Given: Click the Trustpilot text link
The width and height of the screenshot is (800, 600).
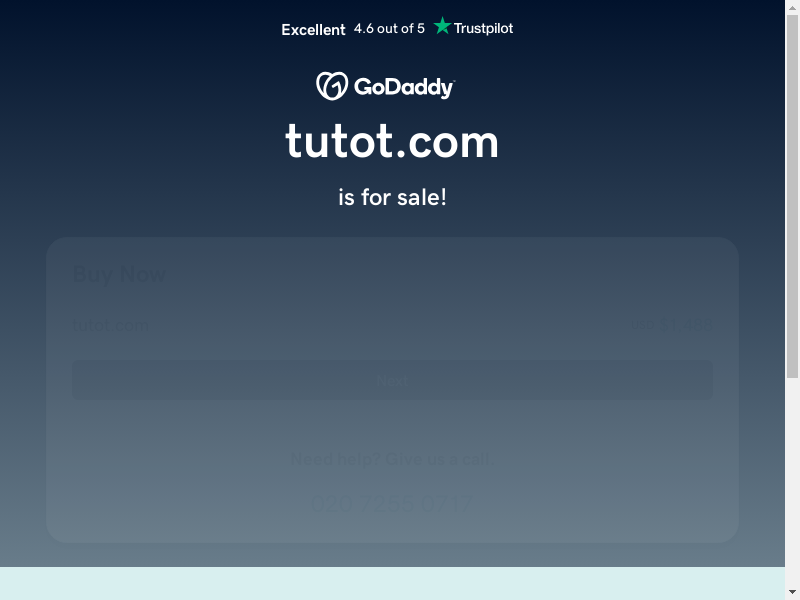Looking at the screenshot, I should click(483, 28).
